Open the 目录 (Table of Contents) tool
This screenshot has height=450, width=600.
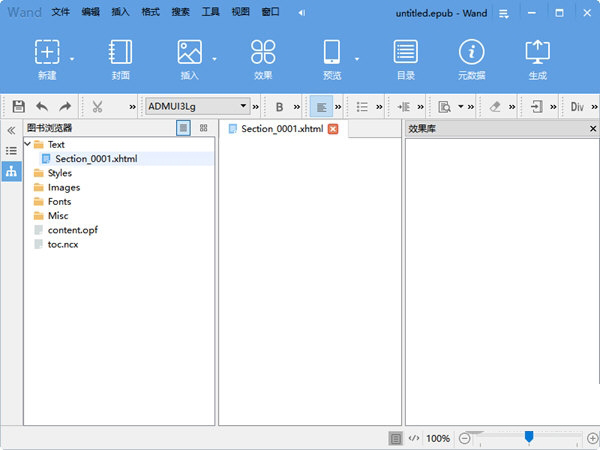click(x=405, y=53)
